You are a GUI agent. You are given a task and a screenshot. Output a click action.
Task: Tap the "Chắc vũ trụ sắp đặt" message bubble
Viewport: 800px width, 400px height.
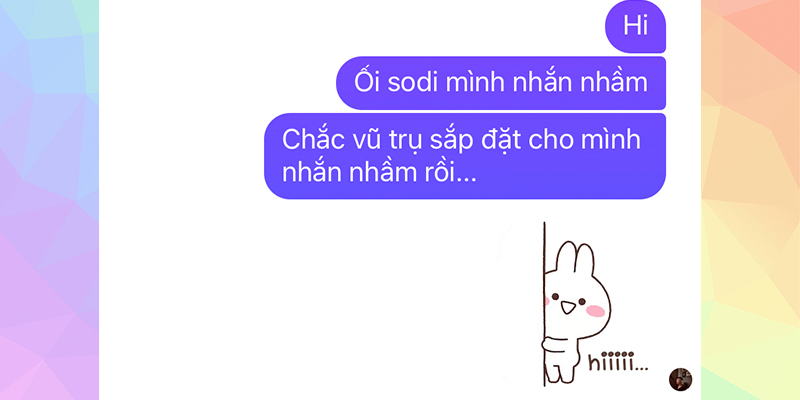[x=465, y=156]
